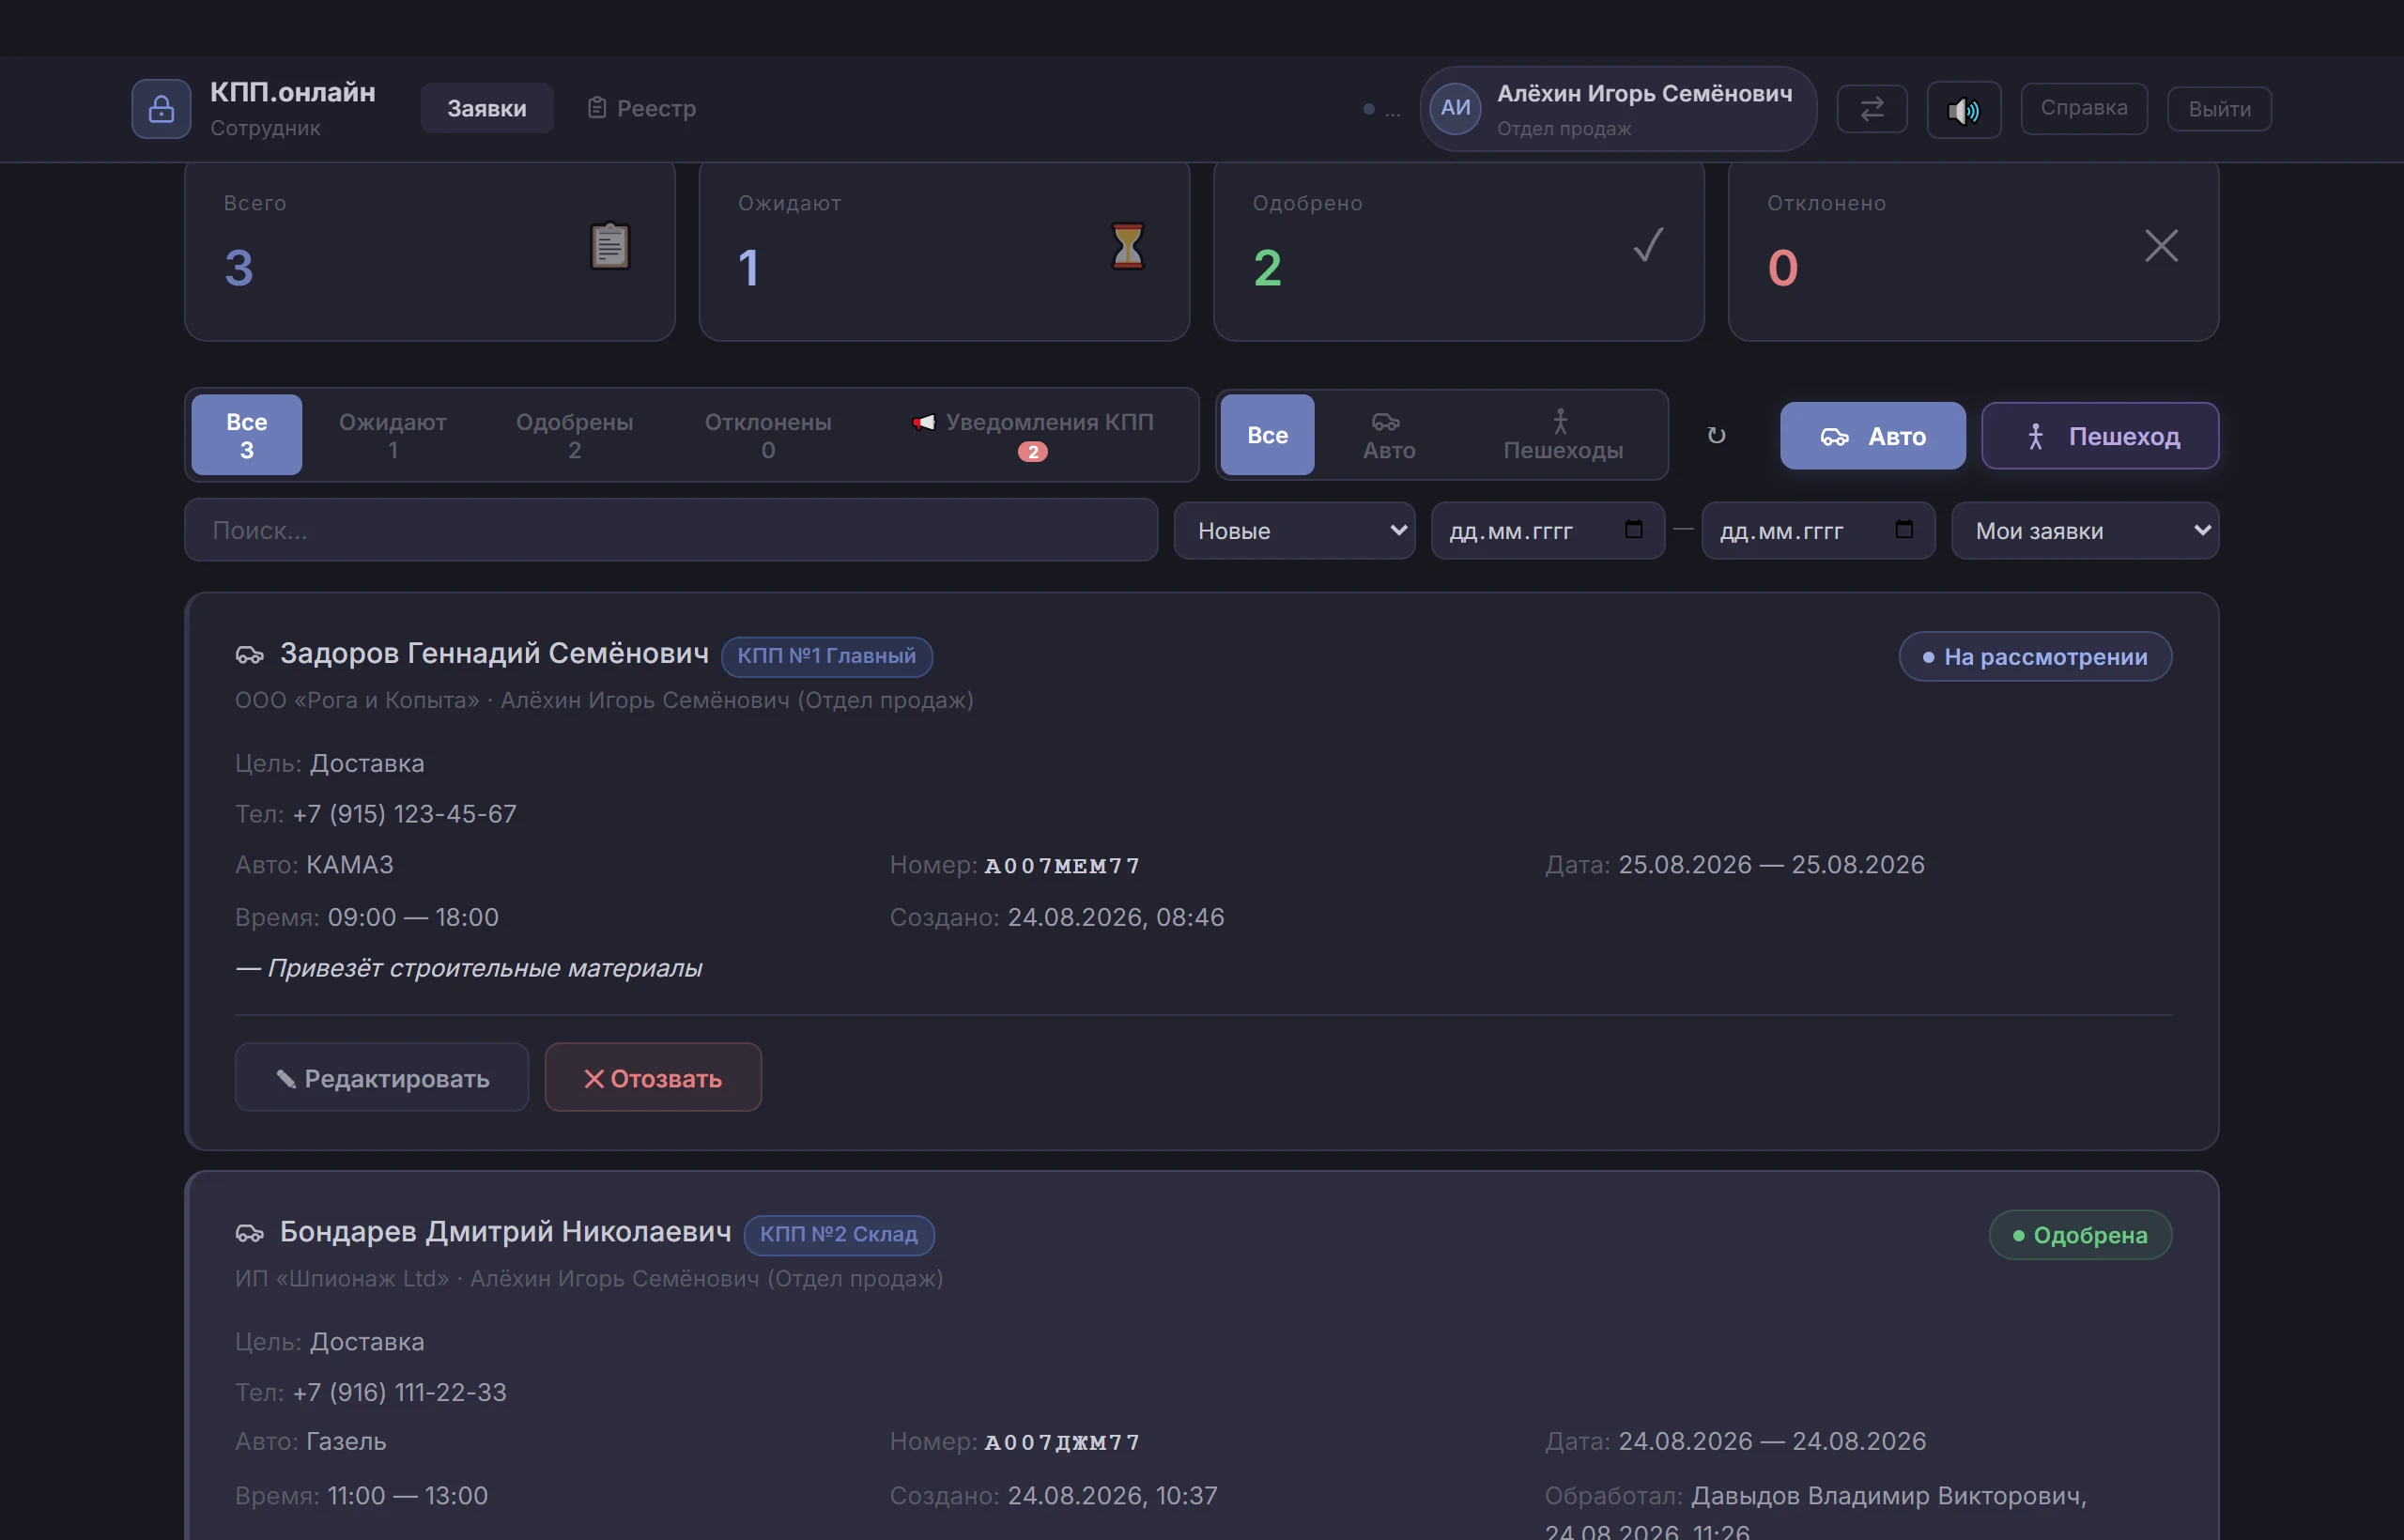Viewport: 2404px width, 1540px height.
Task: Open the АИ user avatar
Action: click(x=1455, y=108)
